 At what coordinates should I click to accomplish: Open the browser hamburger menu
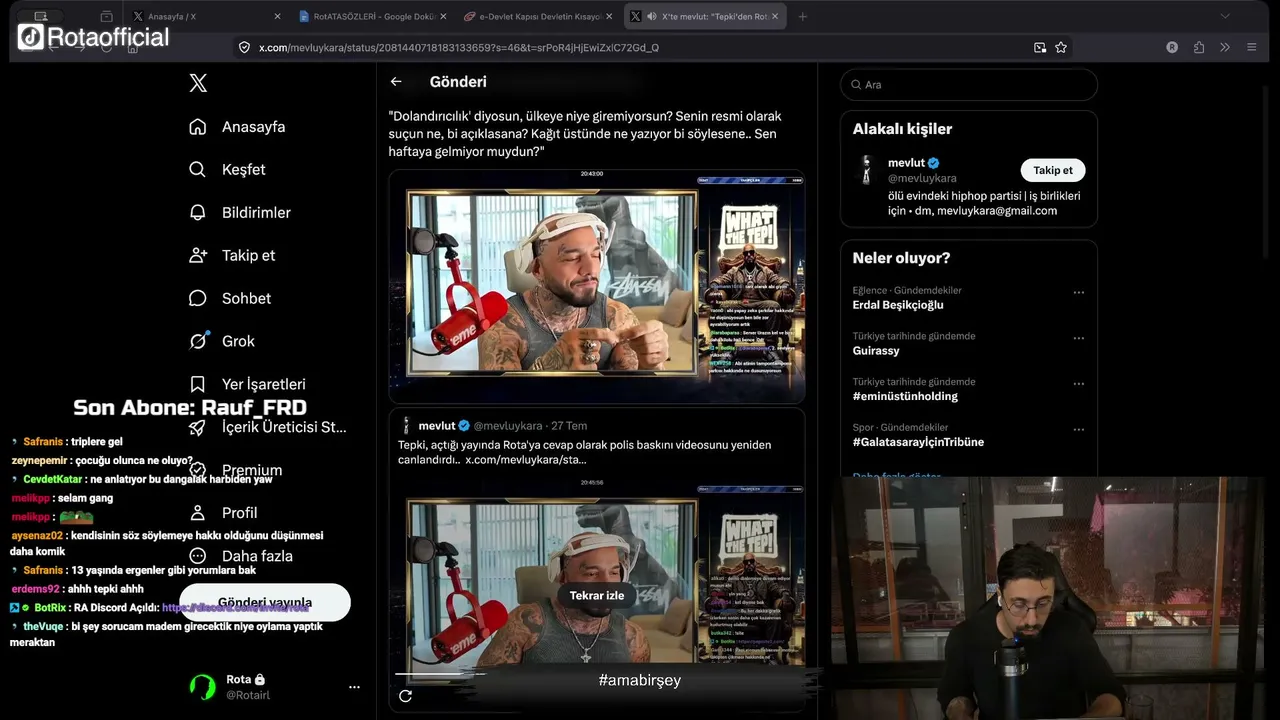pyautogui.click(x=1251, y=47)
